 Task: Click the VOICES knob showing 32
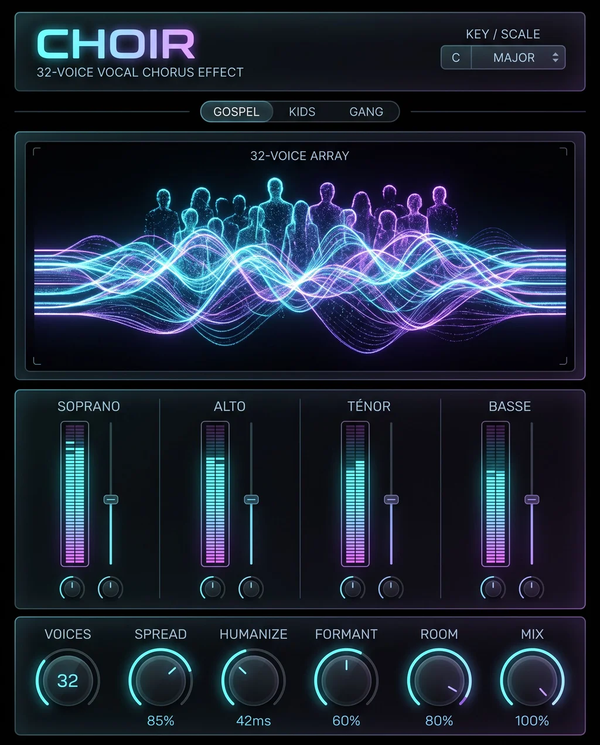(x=67, y=680)
